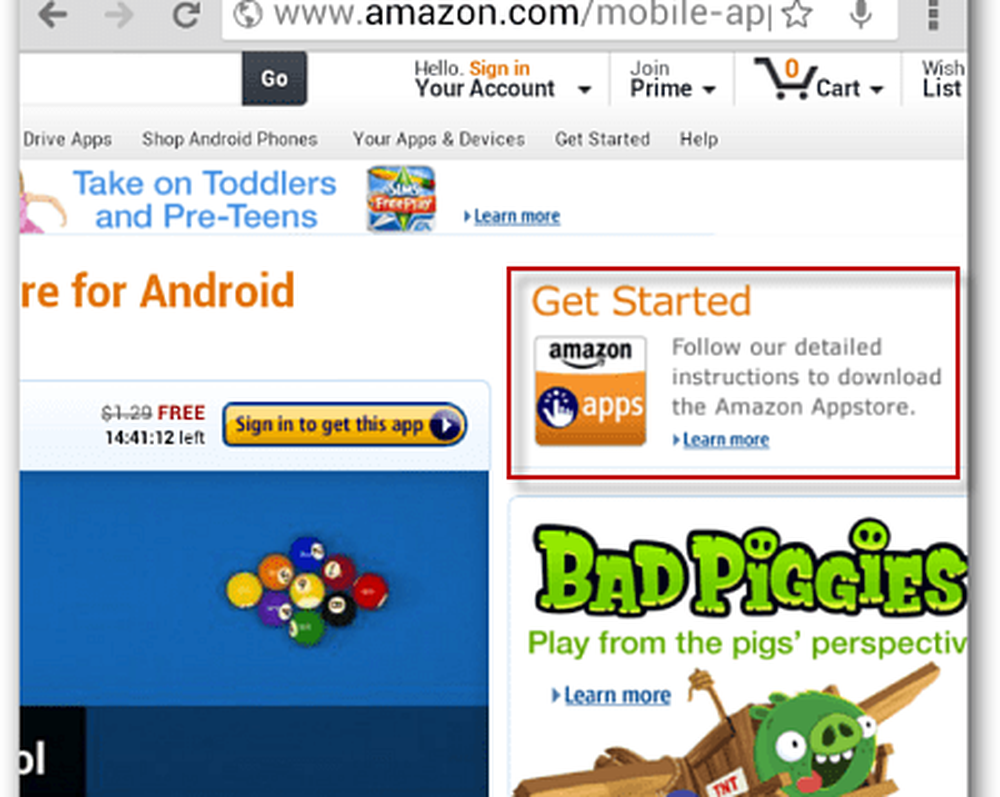
Task: Expand the Join Prime dropdown
Action: click(709, 90)
